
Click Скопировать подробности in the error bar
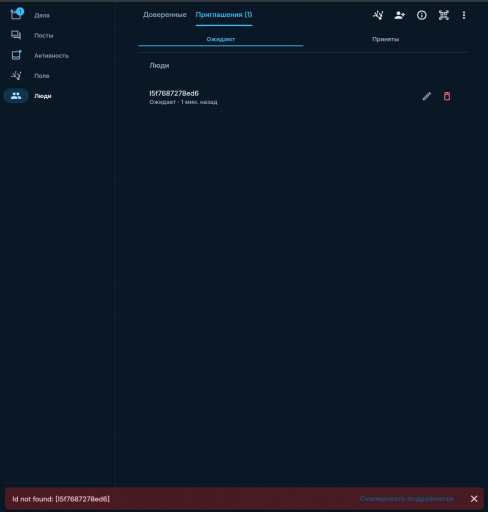pos(406,499)
